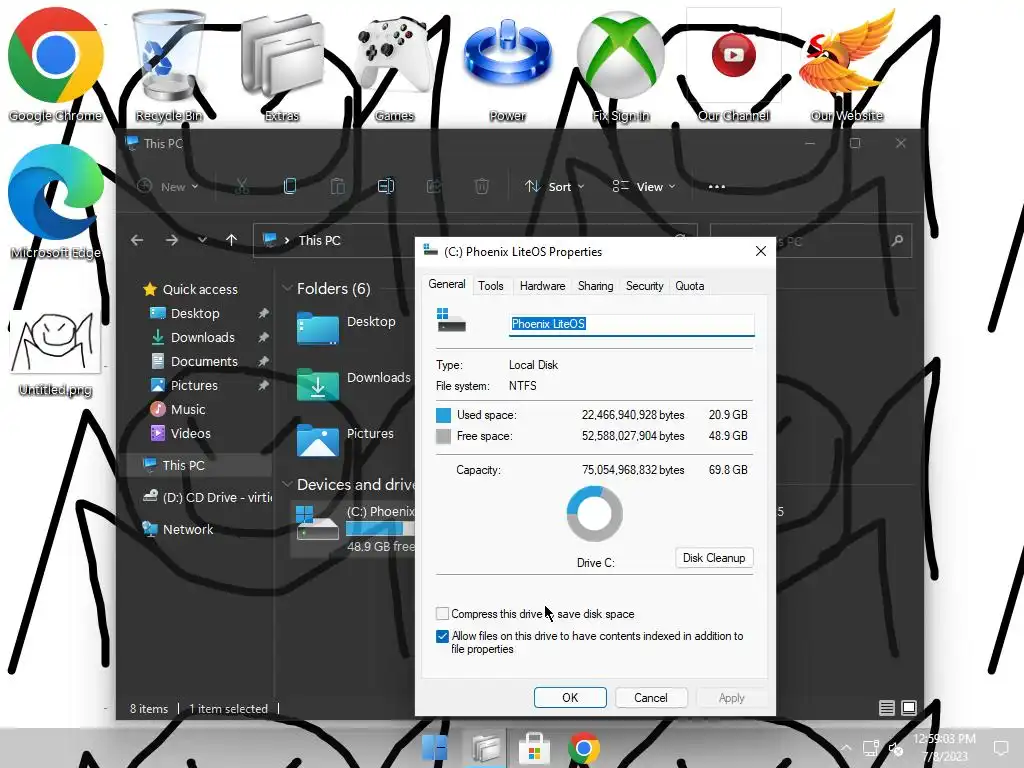Toggle Allow files to be indexed checkbox
Viewport: 1024px width, 768px height.
[x=442, y=636]
